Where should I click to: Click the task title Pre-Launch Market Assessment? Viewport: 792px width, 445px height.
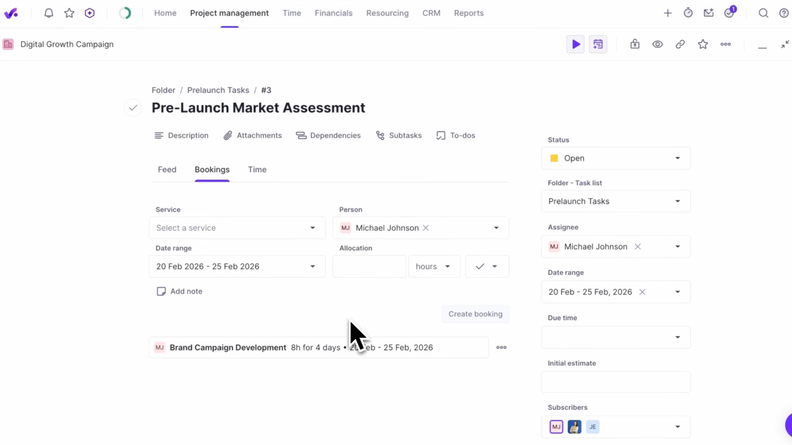[258, 108]
